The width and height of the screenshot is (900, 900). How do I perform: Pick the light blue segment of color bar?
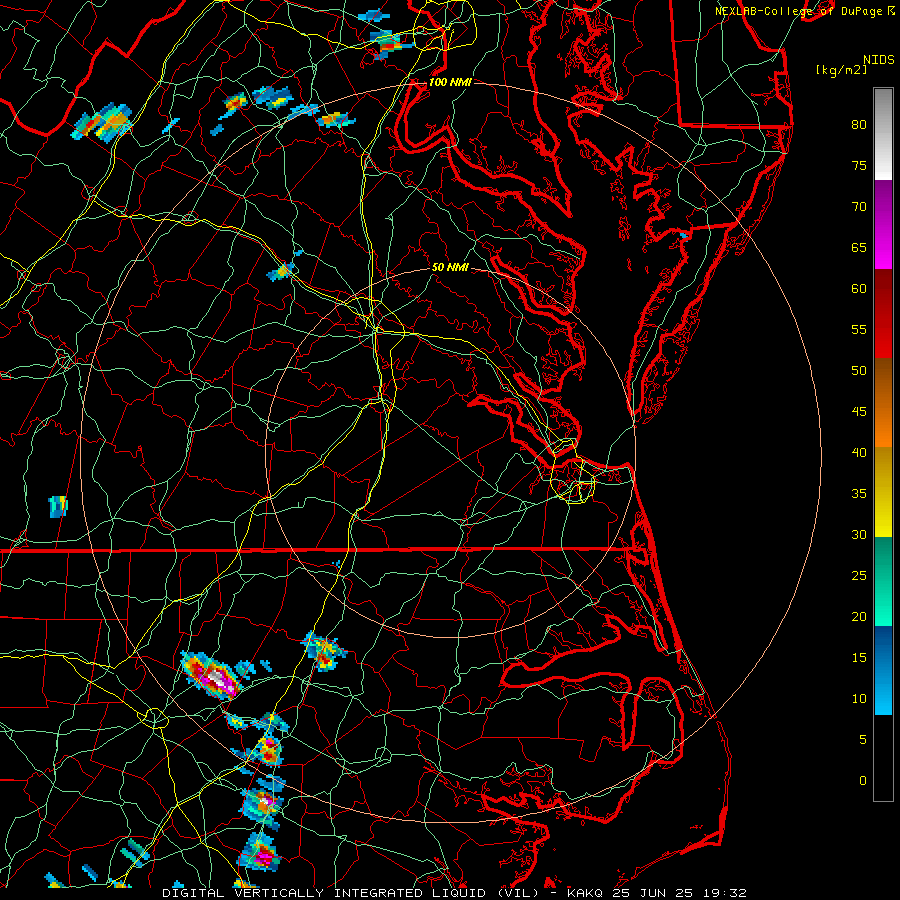[x=883, y=692]
